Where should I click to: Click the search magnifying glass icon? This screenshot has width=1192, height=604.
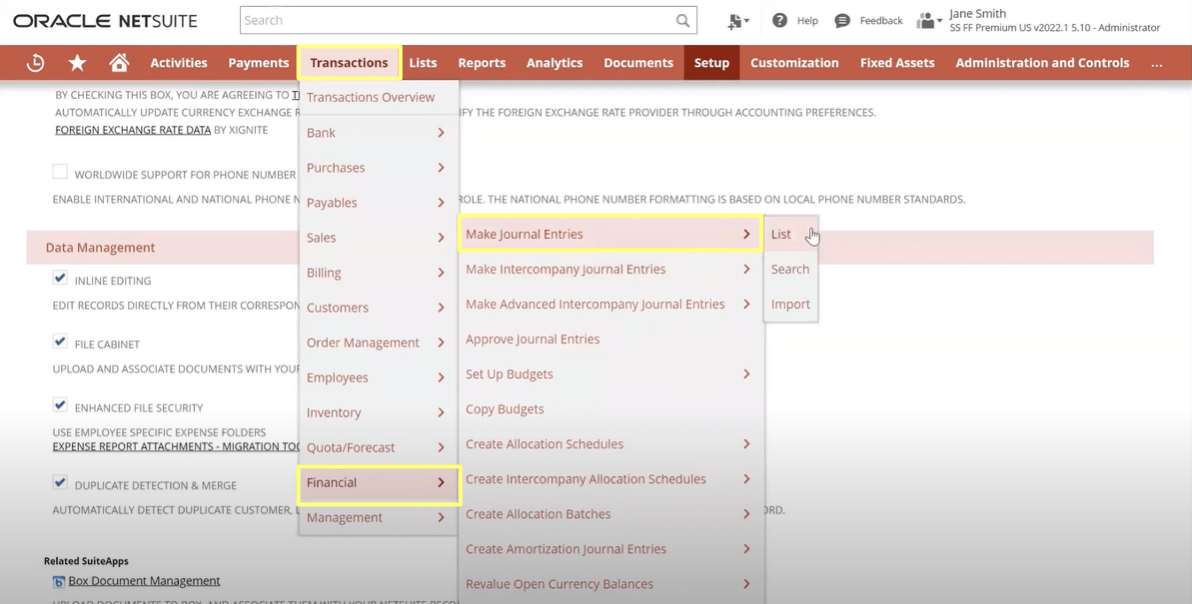[683, 20]
